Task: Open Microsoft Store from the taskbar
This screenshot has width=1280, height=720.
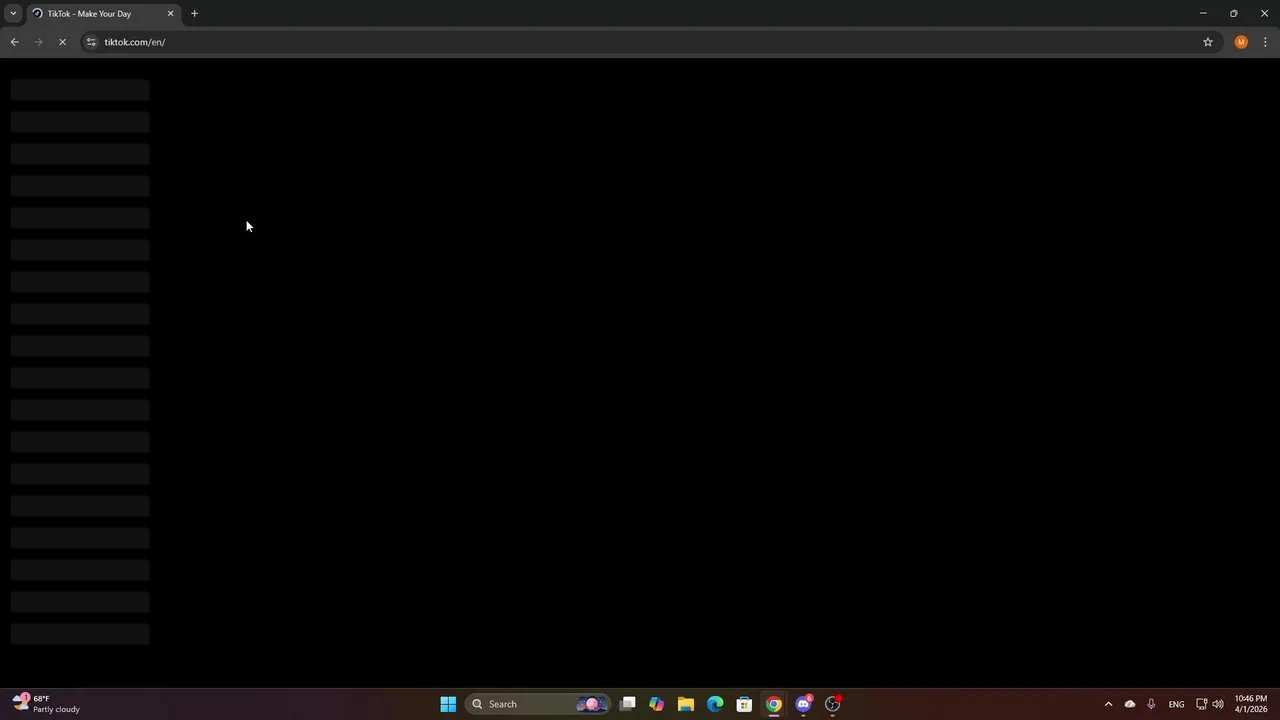Action: pyautogui.click(x=744, y=704)
